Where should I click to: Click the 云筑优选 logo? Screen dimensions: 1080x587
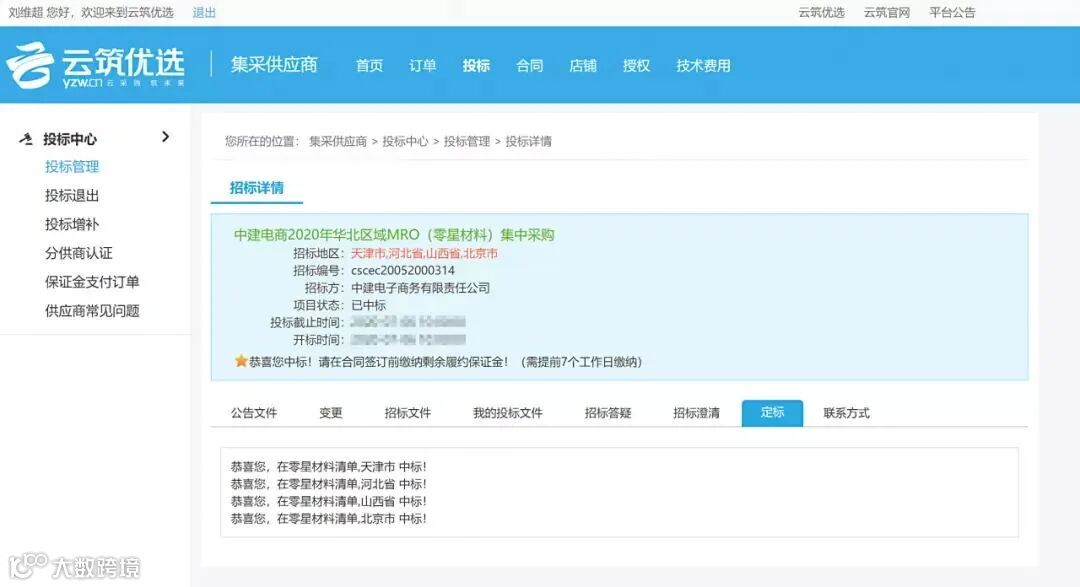click(x=96, y=65)
